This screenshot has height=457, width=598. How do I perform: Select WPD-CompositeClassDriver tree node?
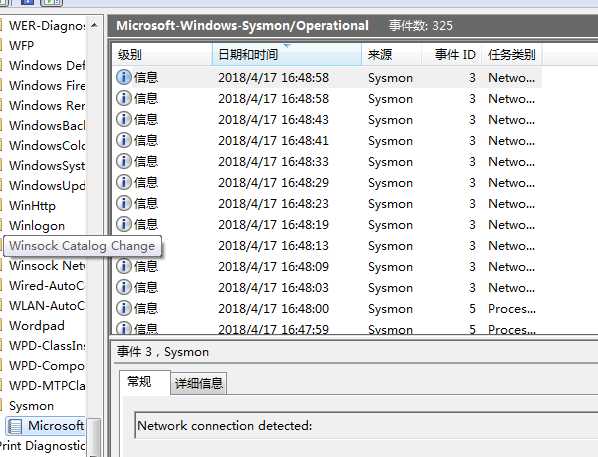(x=47, y=366)
